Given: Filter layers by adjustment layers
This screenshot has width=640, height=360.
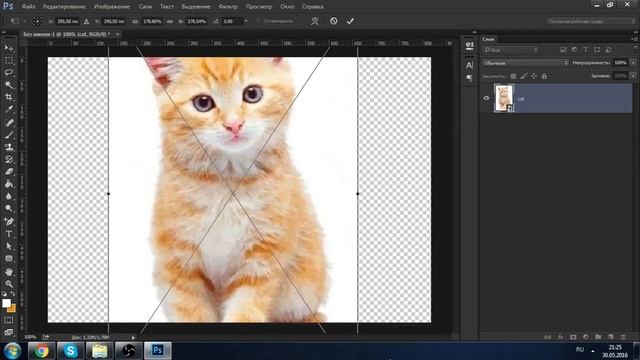Looking at the screenshot, I should coord(574,50).
